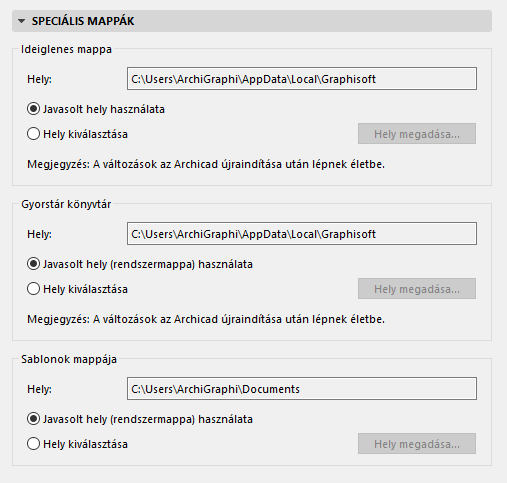Click the Hely label in Sablonok mappája
This screenshot has height=483, width=507.
[x=39, y=389]
